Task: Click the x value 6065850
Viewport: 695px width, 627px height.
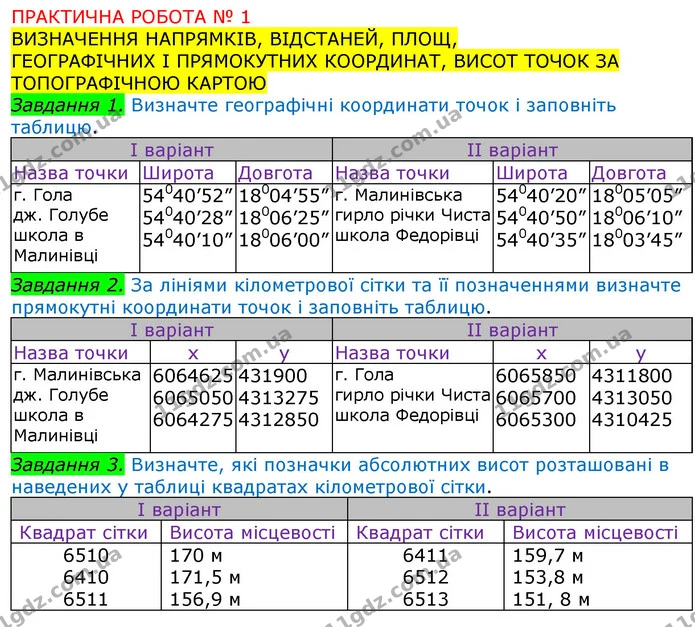Action: click(535, 376)
